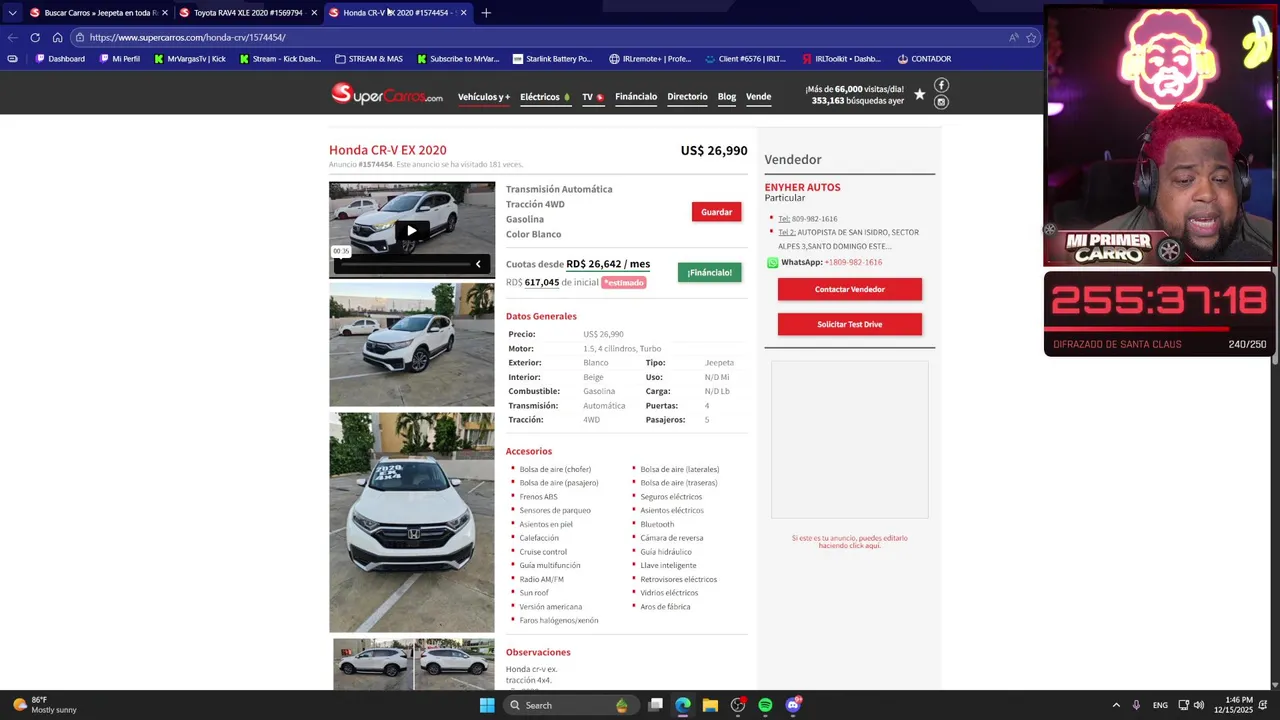Open the Facebook icon in the header
Screen dimensions: 1280x720
pos(941,85)
